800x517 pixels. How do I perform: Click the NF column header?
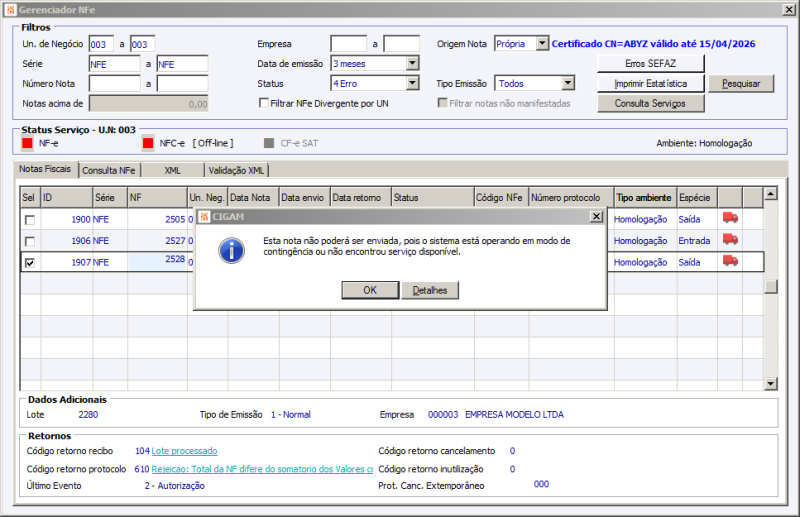[x=157, y=198]
